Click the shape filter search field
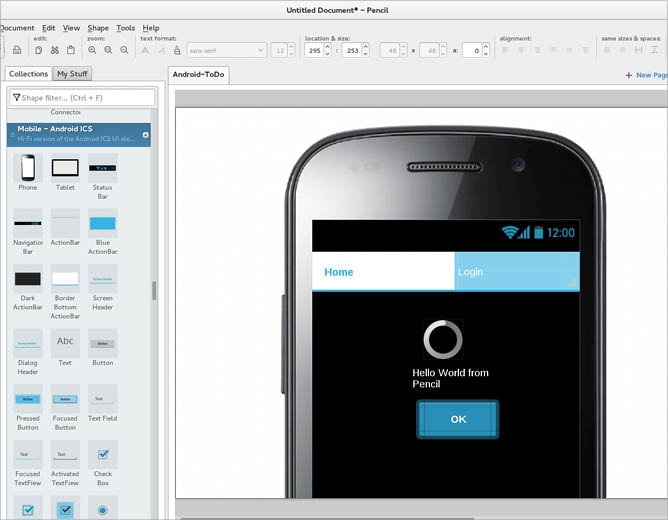Screen dimensions: 668x520 [x=84, y=97]
